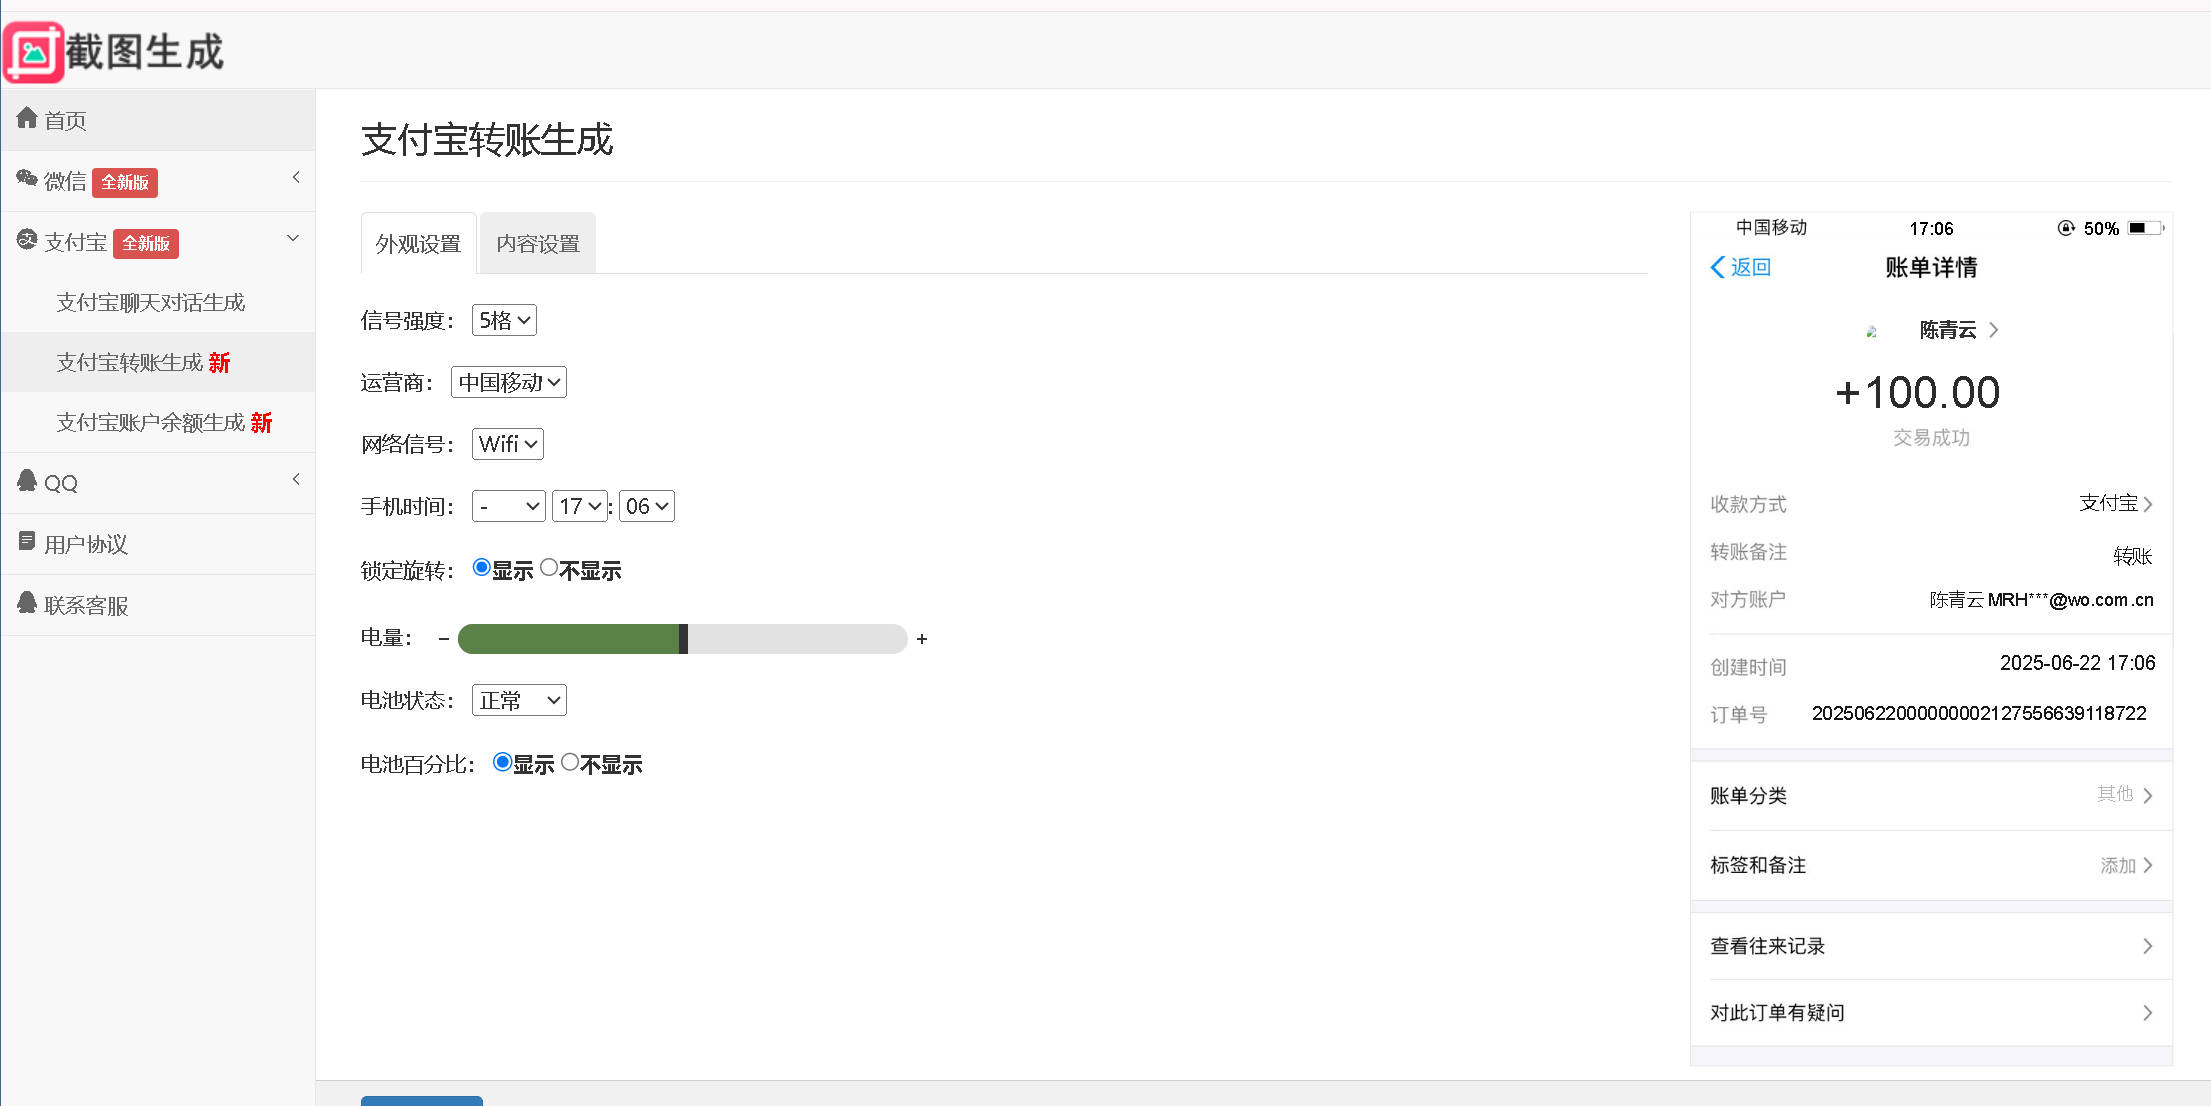2211x1106 pixels.
Task: Click the Alipay icon in sidebar
Action: pyautogui.click(x=27, y=240)
